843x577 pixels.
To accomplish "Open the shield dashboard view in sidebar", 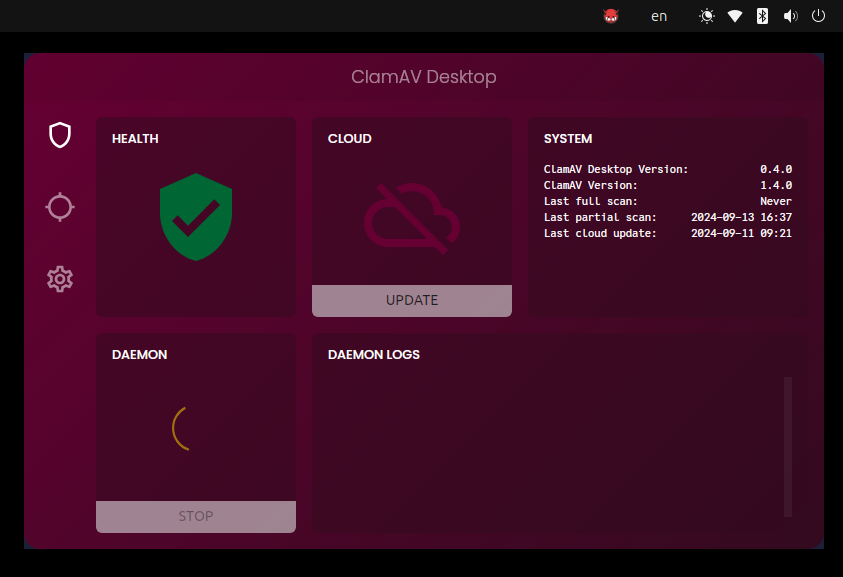I will pyautogui.click(x=60, y=135).
